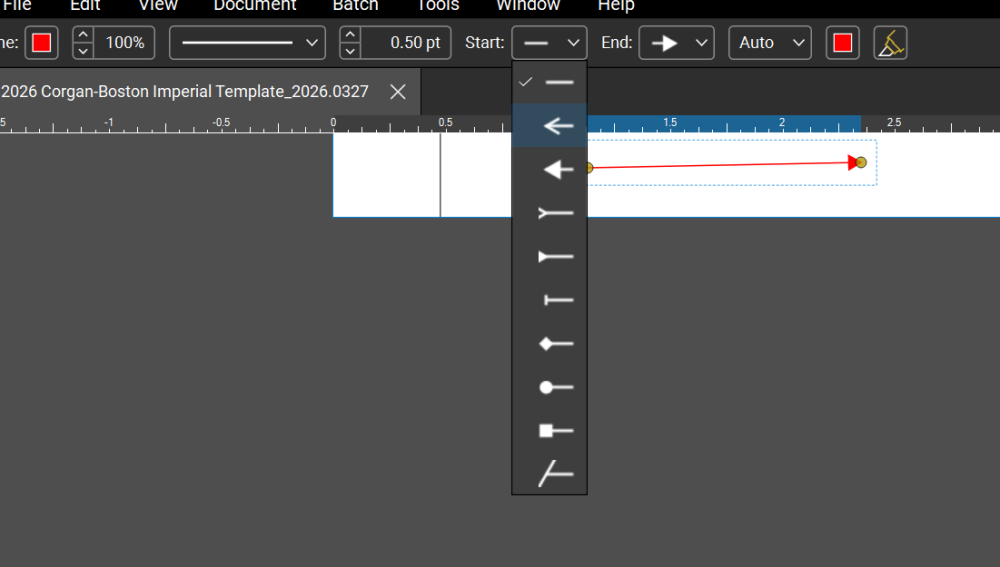Open the Edit menu
This screenshot has height=567, width=1000.
pos(85,6)
